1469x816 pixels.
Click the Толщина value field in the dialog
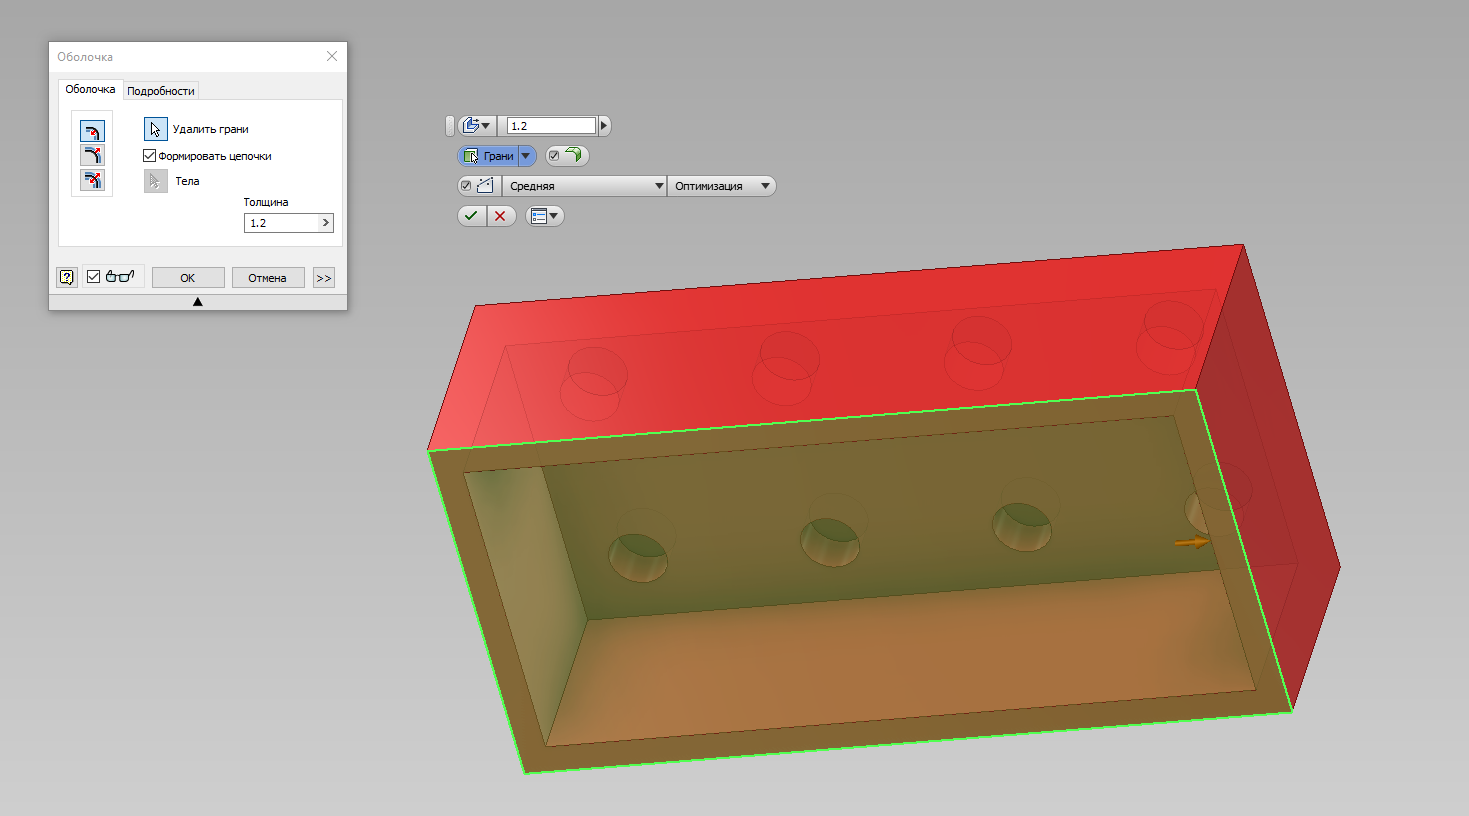(x=281, y=223)
